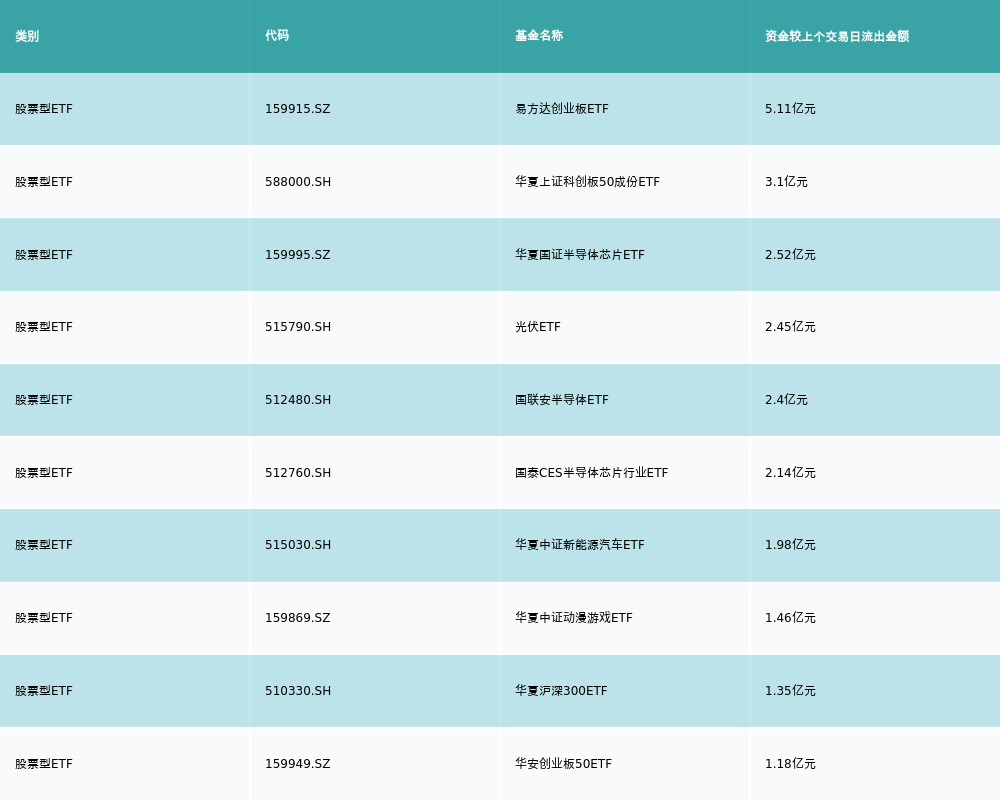Screen dimensions: 1000x800
Task: Select fund 华夏中证动漫游戏ETF
Action: coord(574,618)
